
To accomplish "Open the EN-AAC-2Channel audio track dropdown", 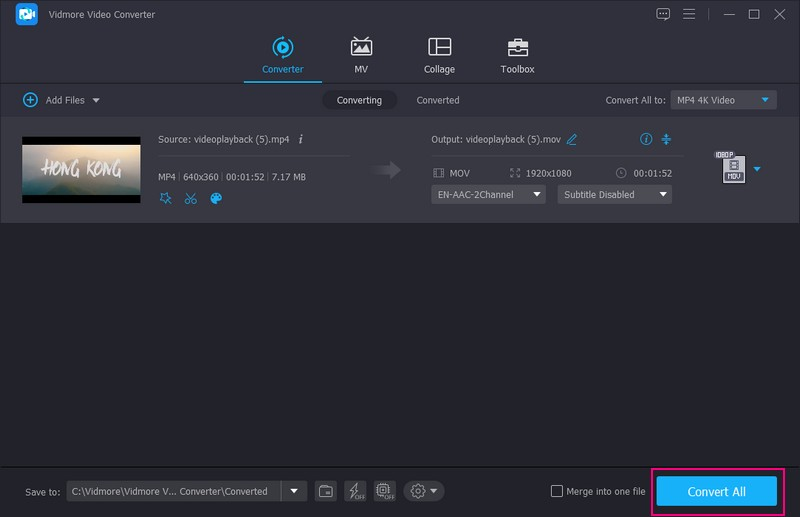I will tap(488, 195).
